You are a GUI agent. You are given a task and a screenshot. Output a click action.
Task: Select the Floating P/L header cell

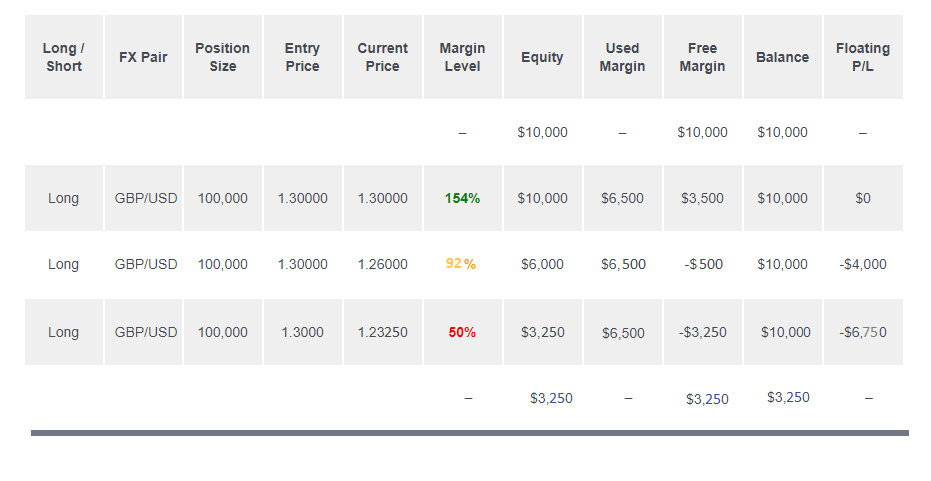click(863, 57)
